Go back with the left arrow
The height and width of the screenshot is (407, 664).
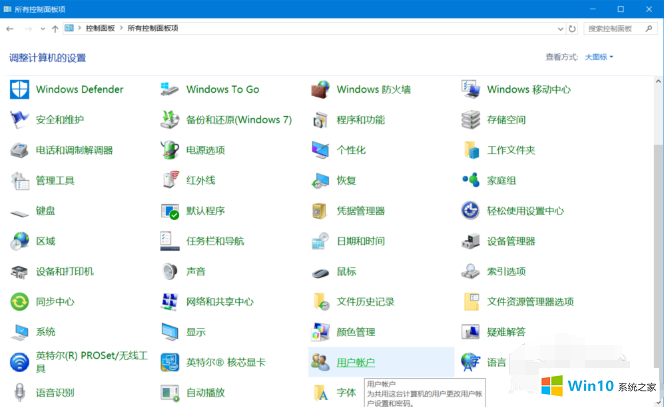pos(10,29)
